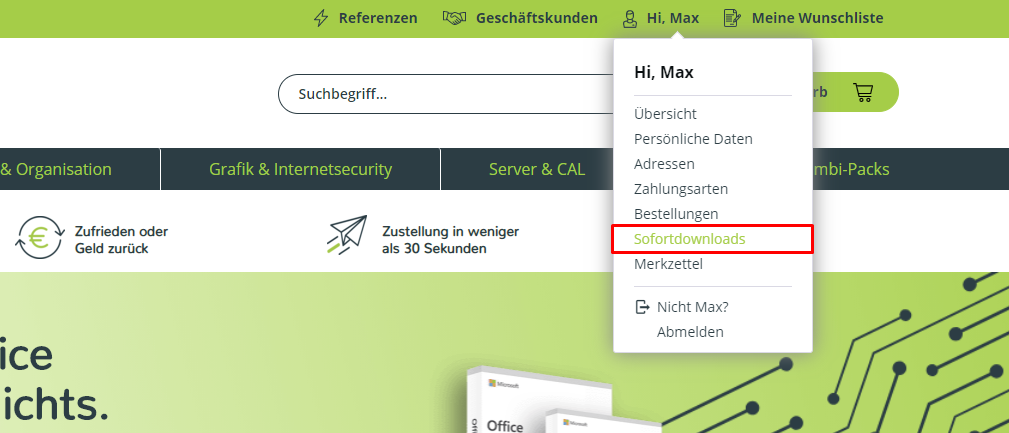Click the wishlist notepad icon
This screenshot has width=1009, height=433.
pos(732,18)
